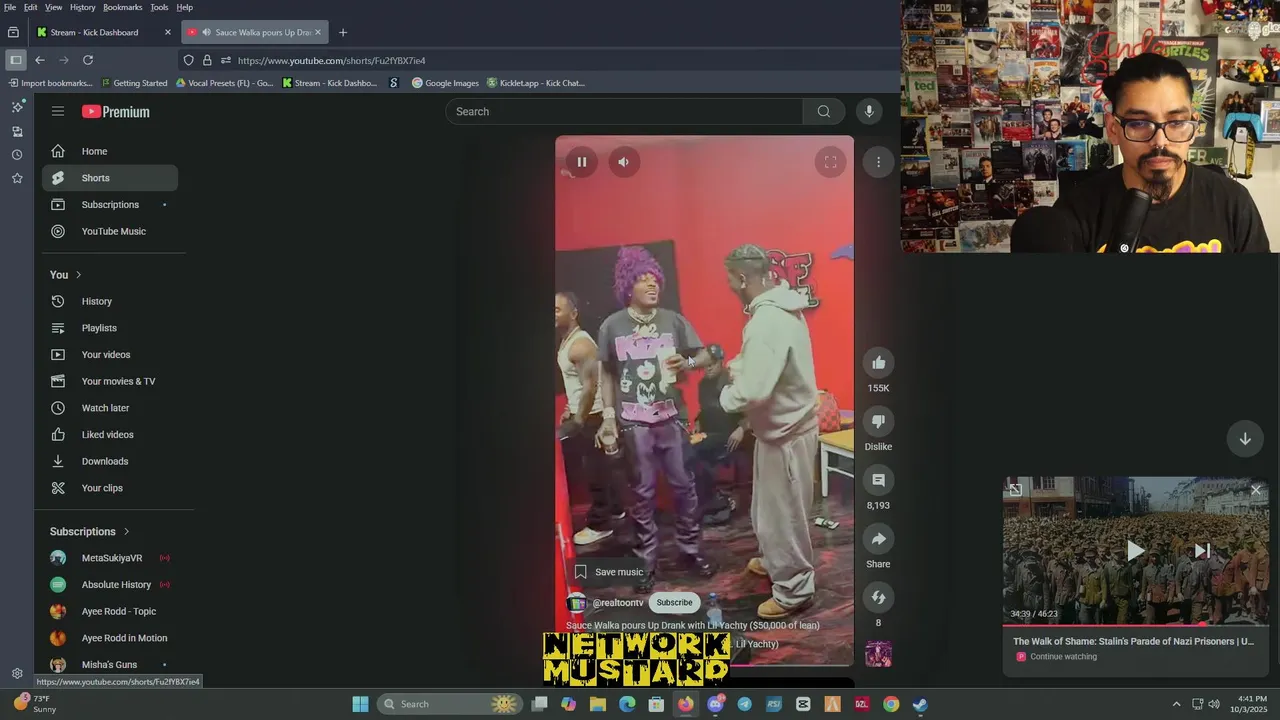The width and height of the screenshot is (1280, 720).
Task: Go back in browser history
Action: tap(40, 60)
